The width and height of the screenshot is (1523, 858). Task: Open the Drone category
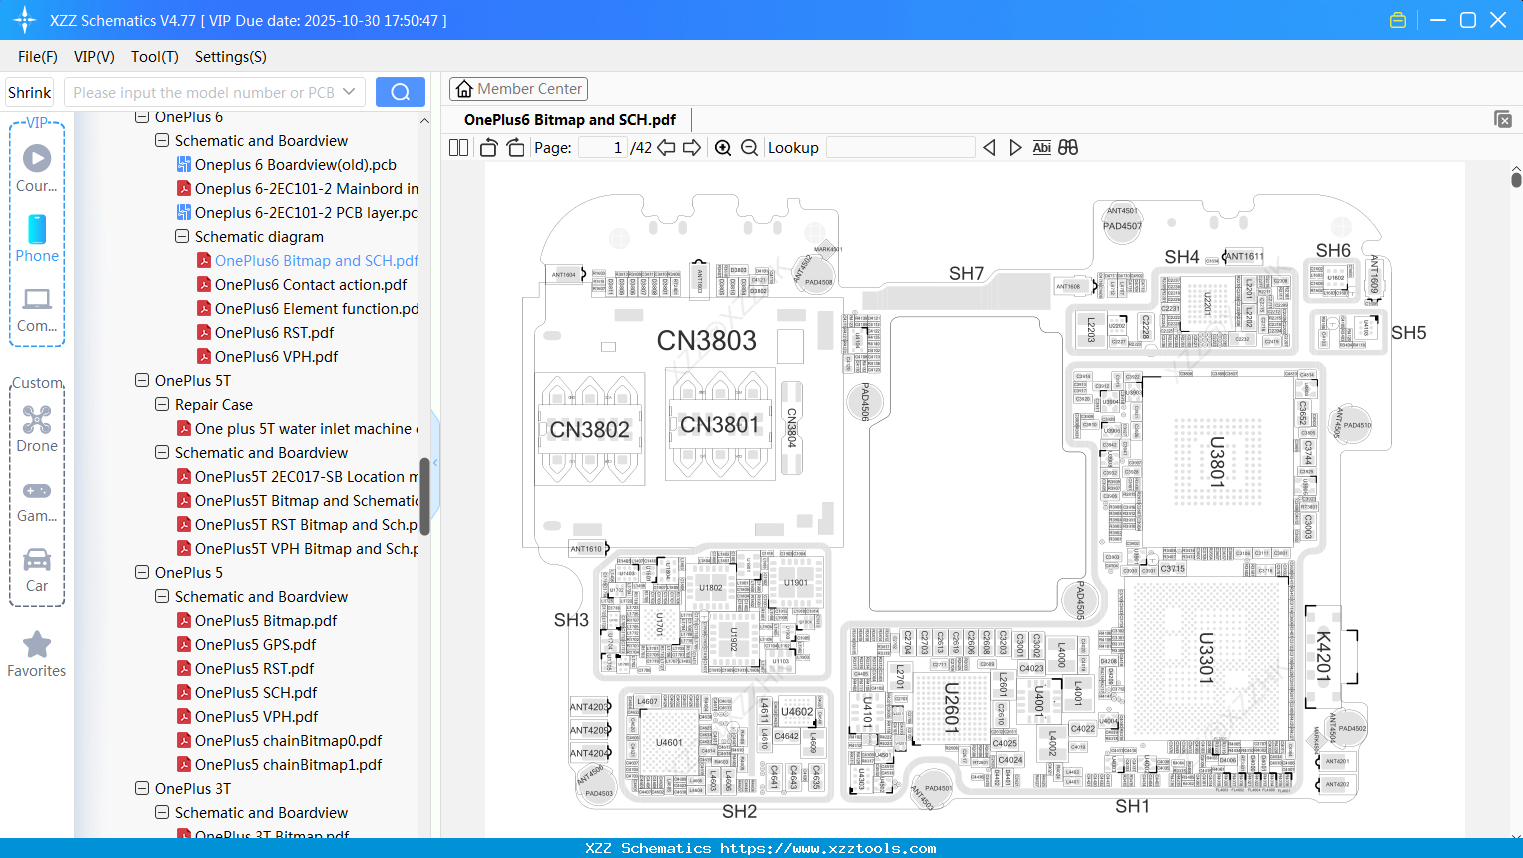coord(37,429)
